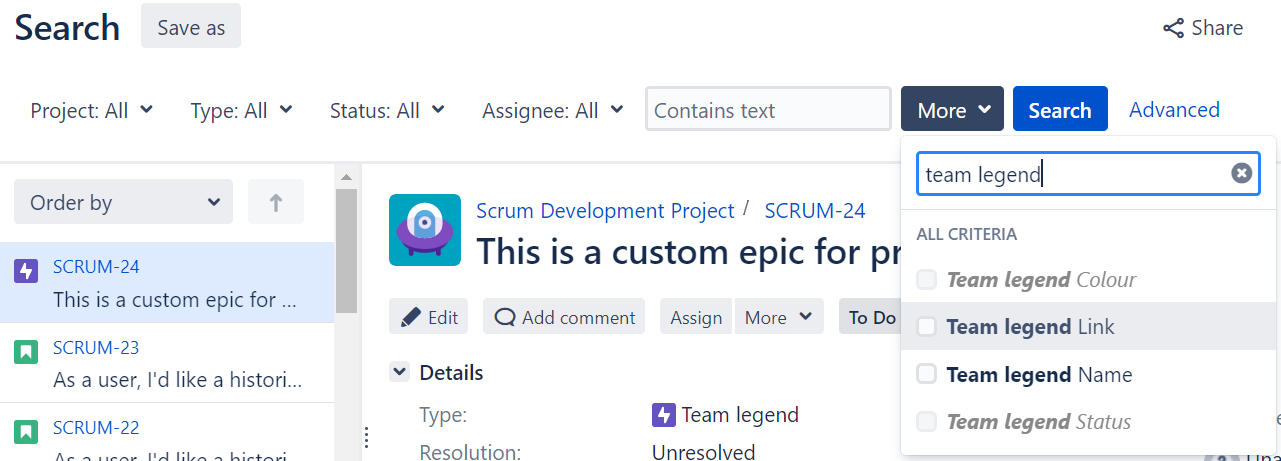Check the Team legend Link checkbox

click(927, 327)
